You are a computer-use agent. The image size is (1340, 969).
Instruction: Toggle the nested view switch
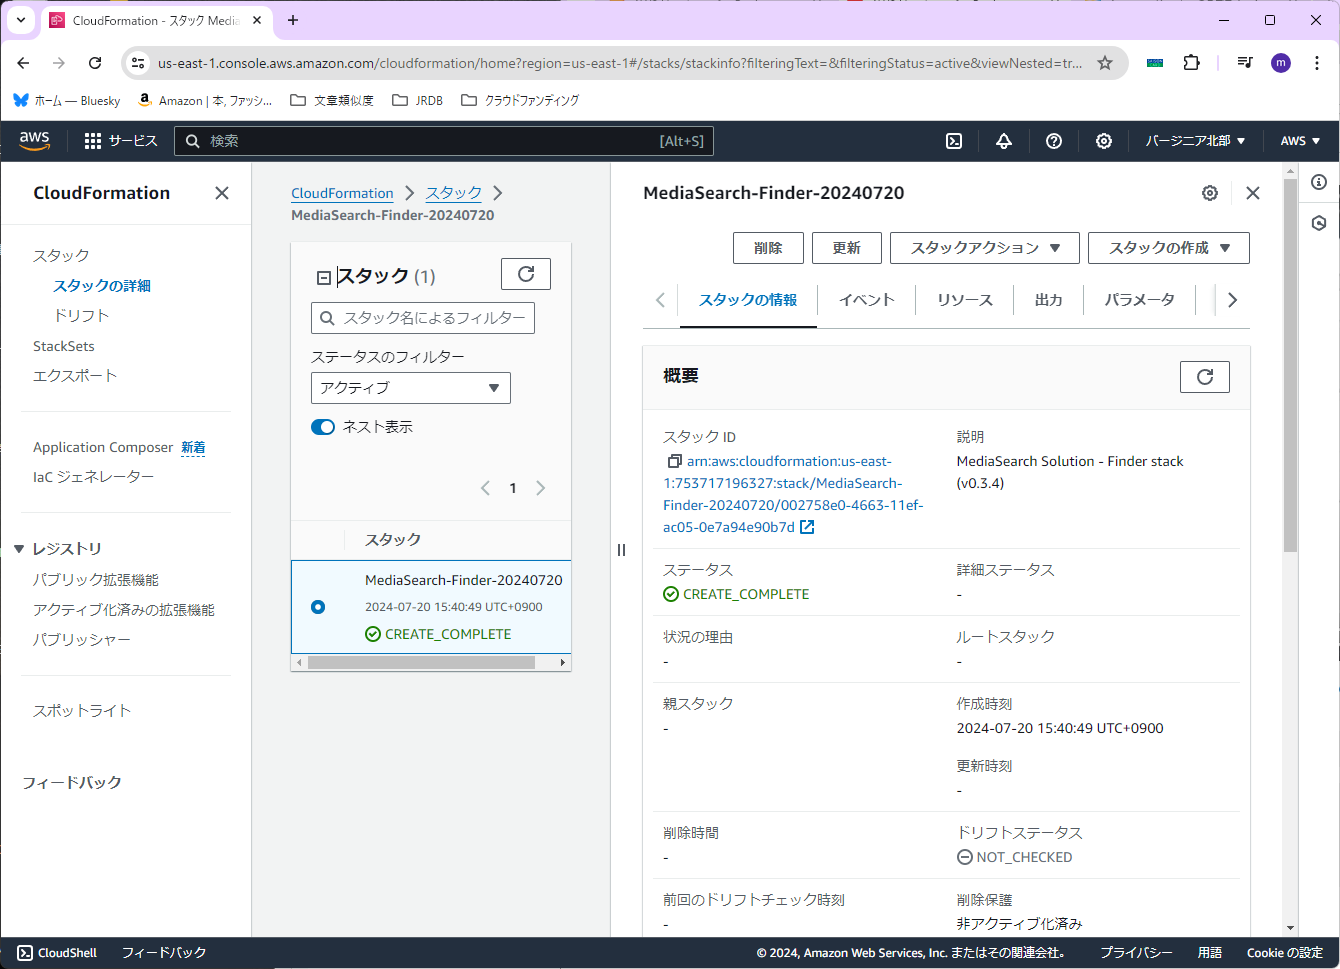(323, 427)
